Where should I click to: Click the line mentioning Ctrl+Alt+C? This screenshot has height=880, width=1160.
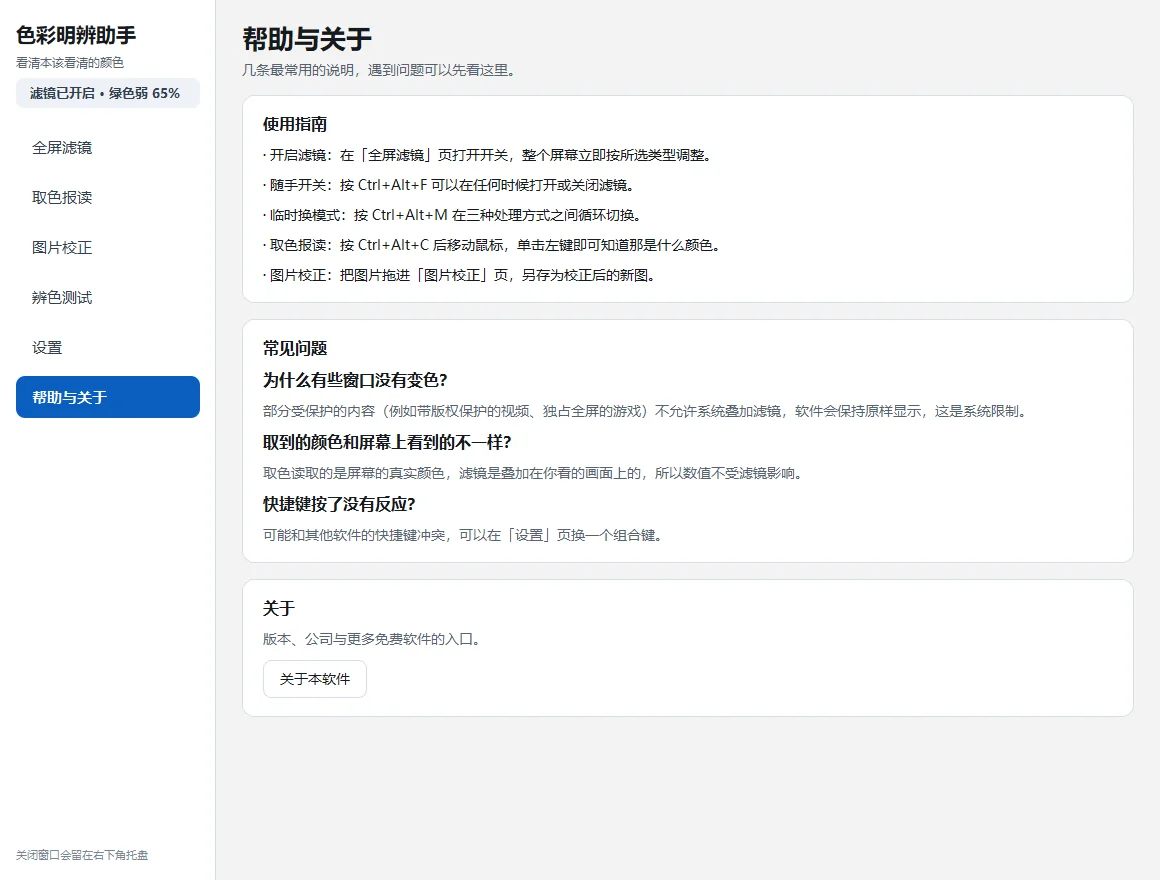492,245
